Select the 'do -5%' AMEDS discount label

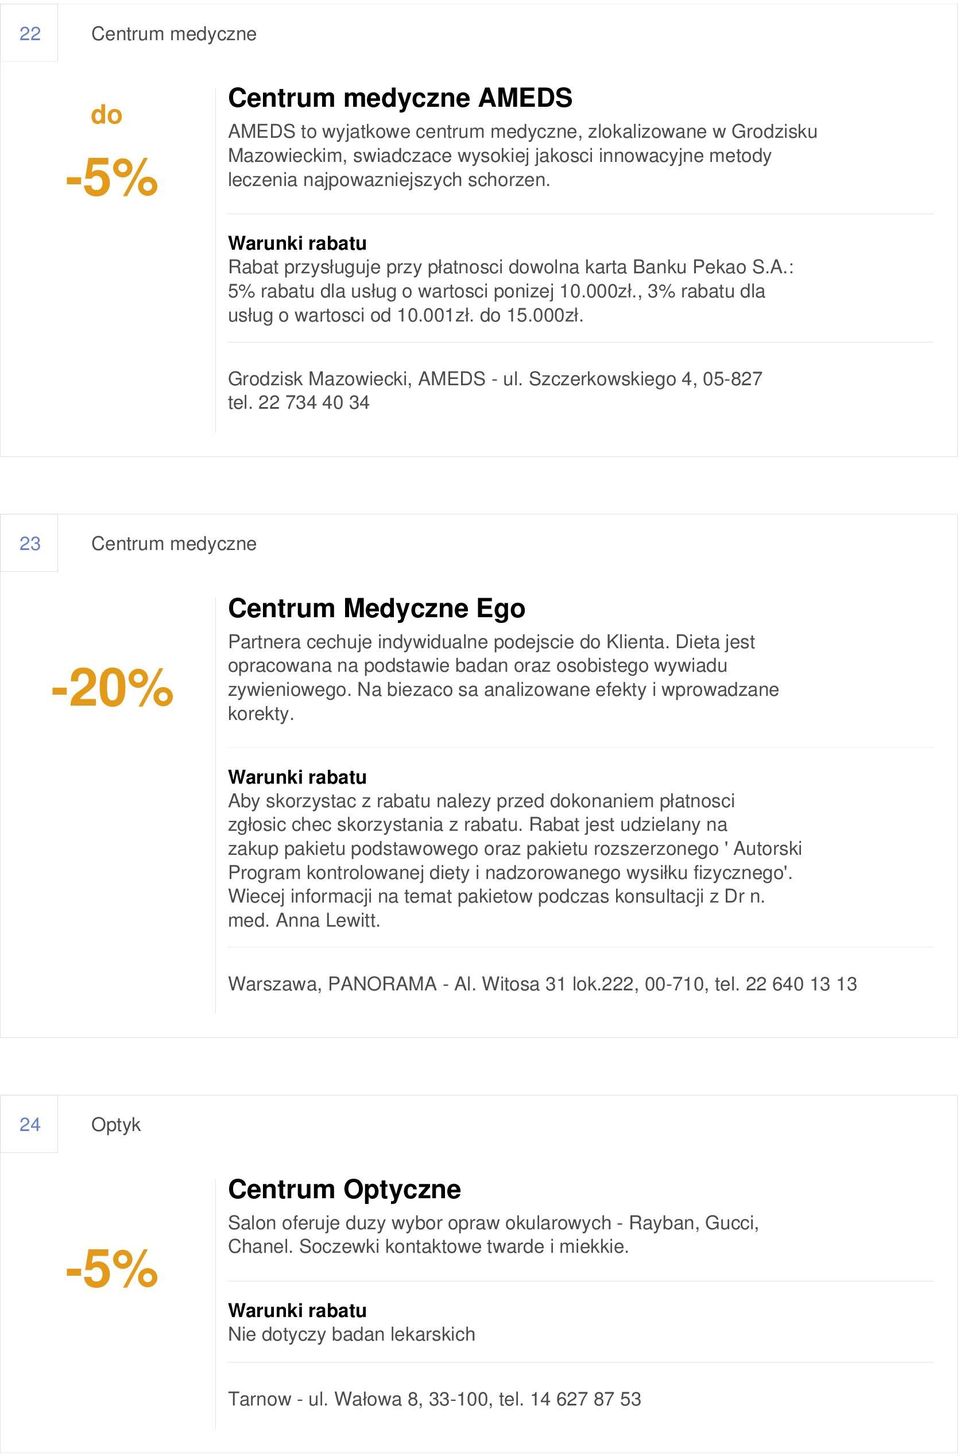tap(112, 152)
